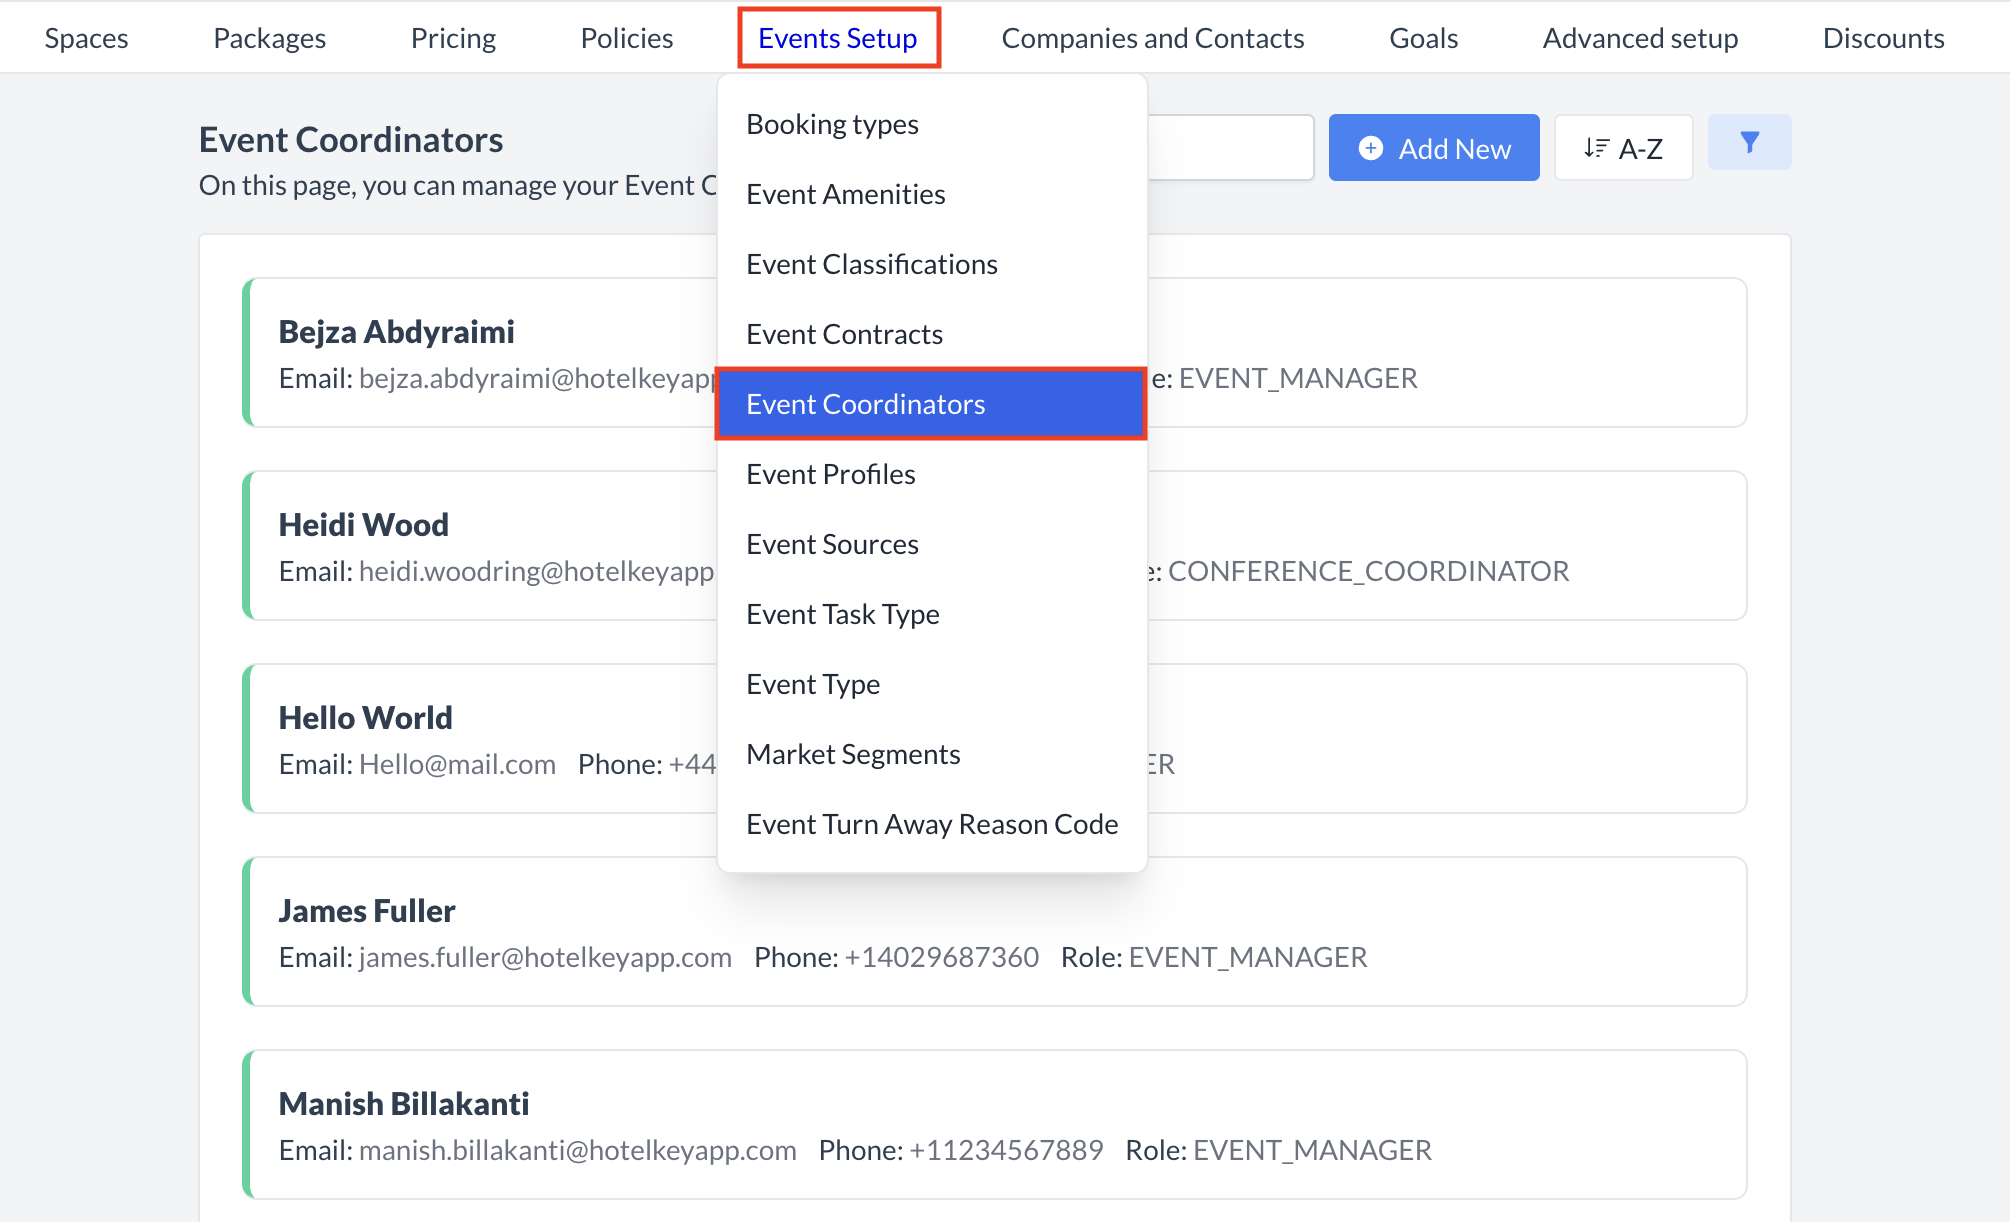
Task: Open Event Turn Away Reason Code
Action: tap(931, 824)
